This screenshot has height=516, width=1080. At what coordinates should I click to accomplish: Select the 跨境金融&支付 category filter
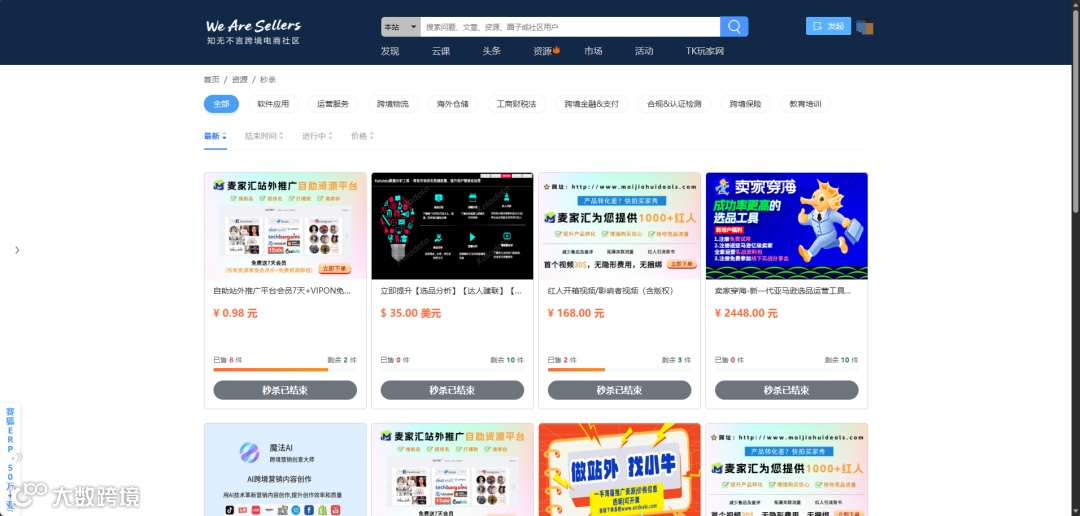tap(592, 104)
